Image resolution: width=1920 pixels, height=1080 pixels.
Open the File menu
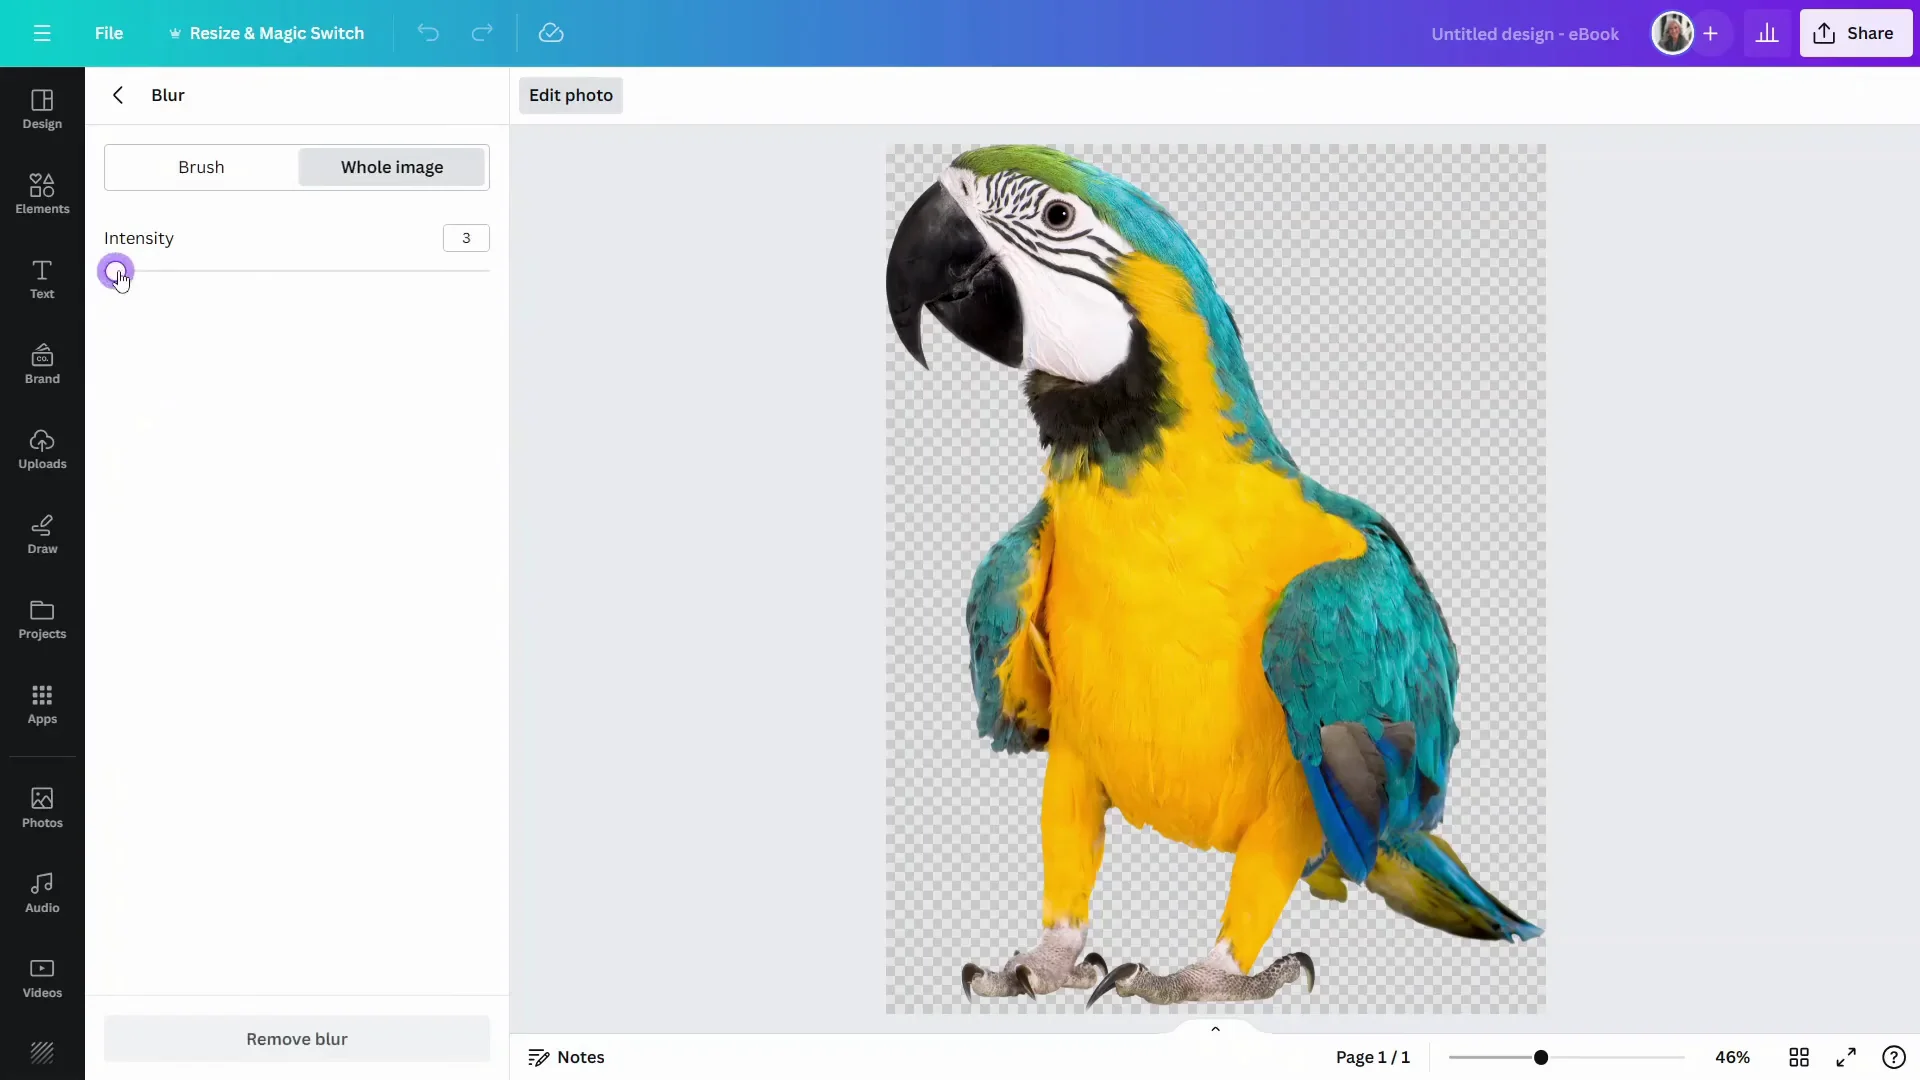point(109,33)
